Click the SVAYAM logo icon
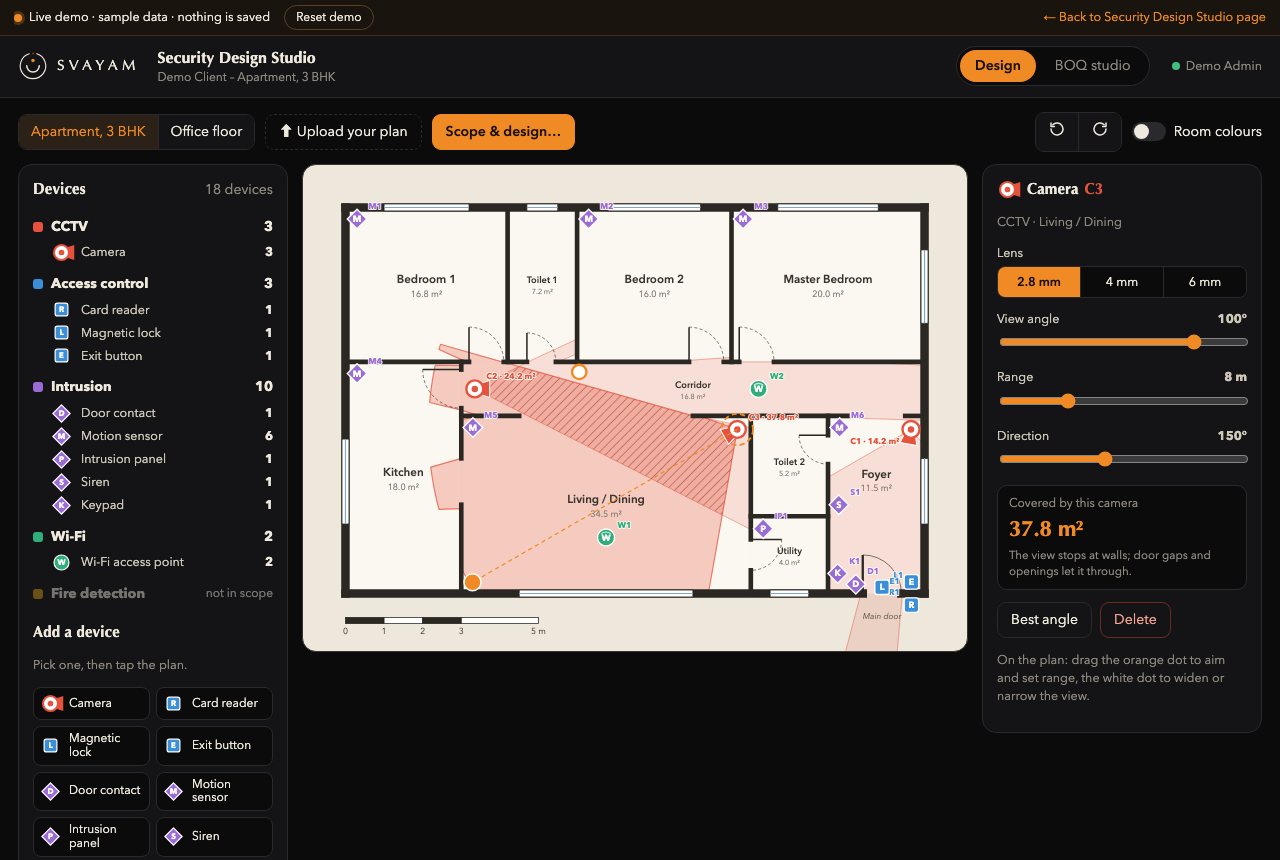Screen dimensions: 1280x860 click(x=33, y=66)
